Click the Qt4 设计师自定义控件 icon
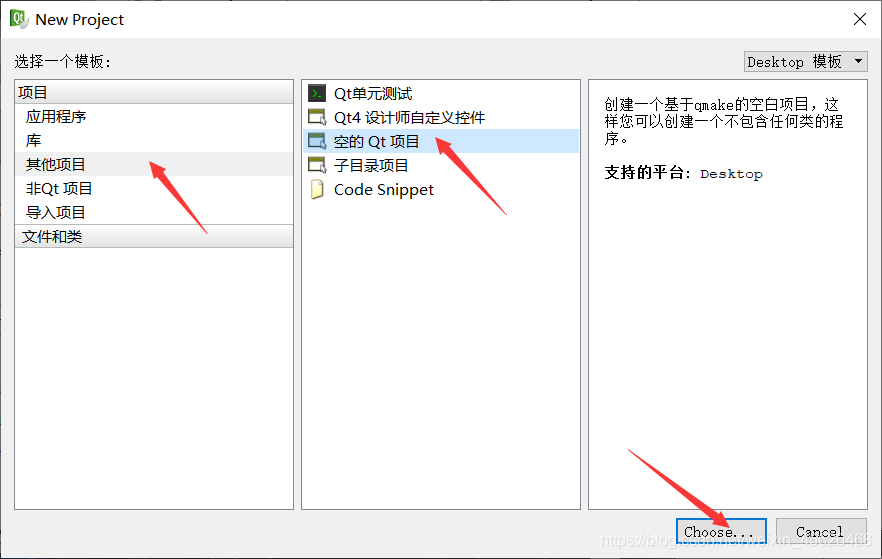Screen dimensions: 882x559 317,117
